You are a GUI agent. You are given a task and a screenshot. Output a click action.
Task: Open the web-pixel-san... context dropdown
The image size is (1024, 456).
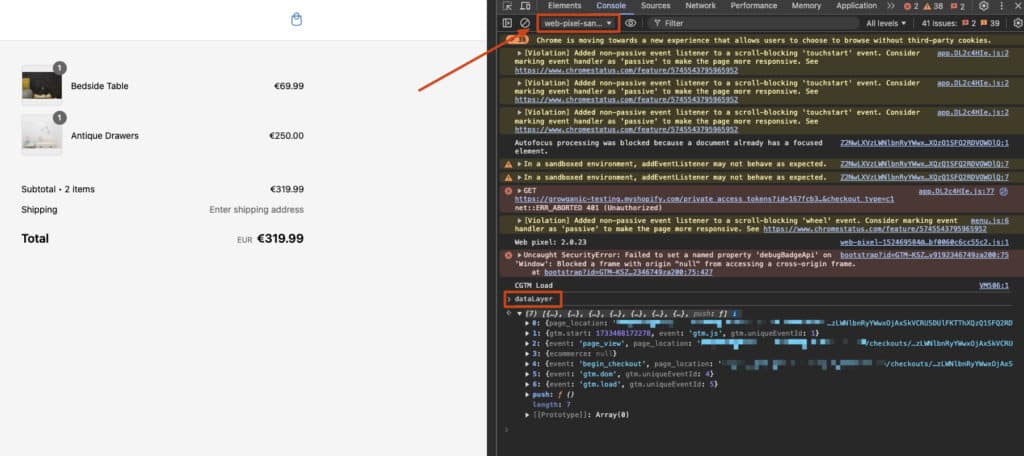578,23
